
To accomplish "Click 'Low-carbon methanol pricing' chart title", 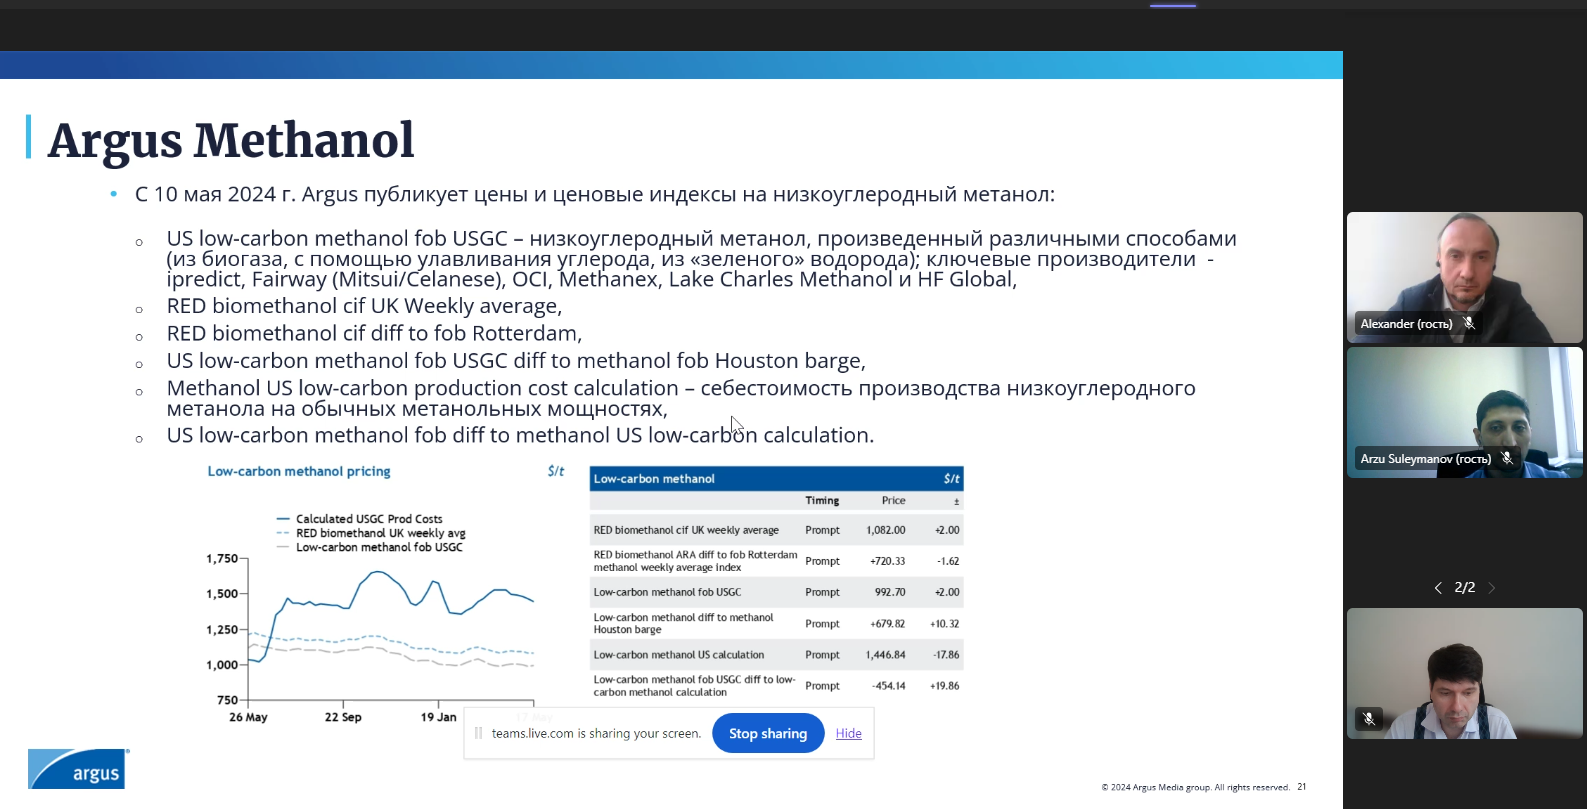I will point(299,471).
